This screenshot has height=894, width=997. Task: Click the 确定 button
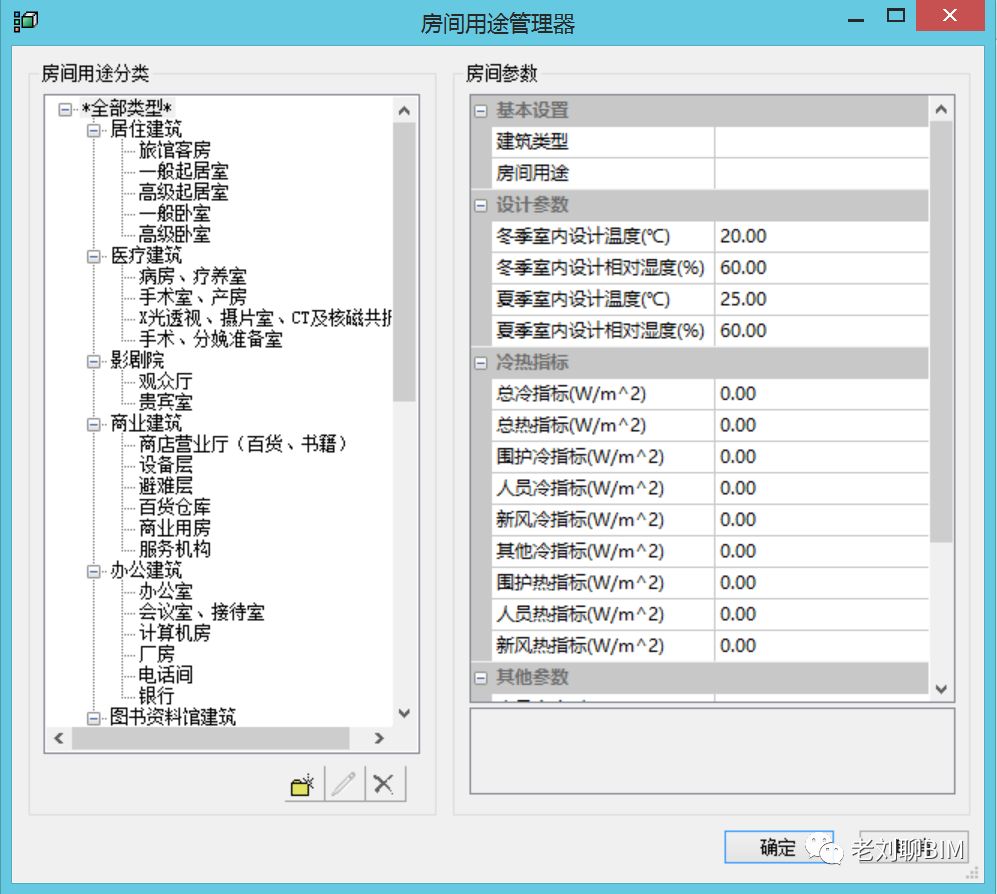pos(778,847)
